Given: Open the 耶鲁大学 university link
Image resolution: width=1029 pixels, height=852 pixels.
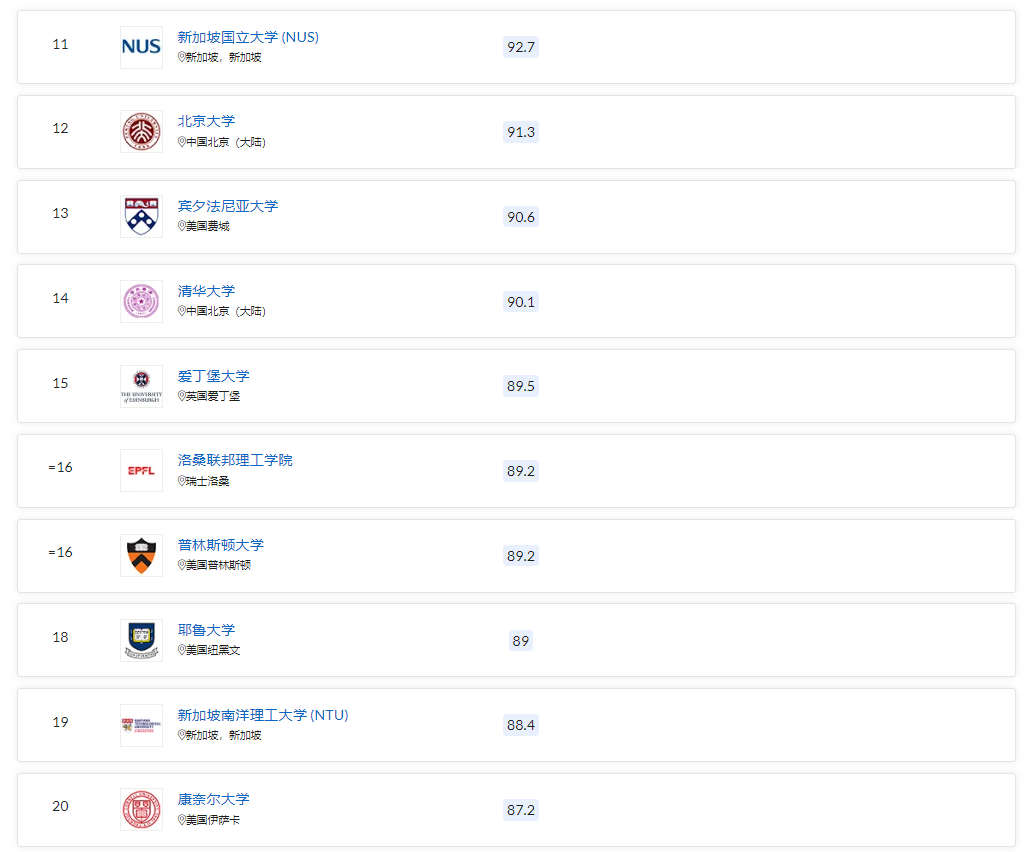Looking at the screenshot, I should point(206,630).
